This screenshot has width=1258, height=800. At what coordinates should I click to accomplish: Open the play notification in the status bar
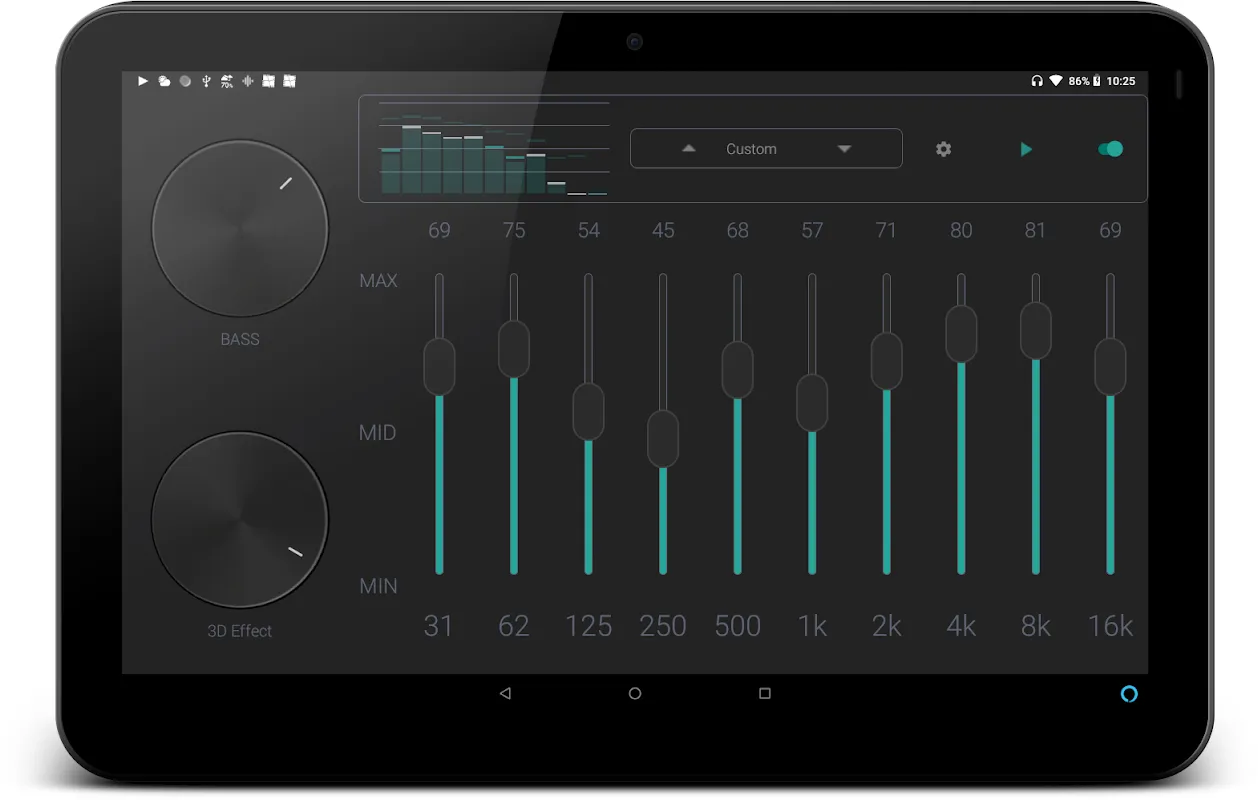[x=143, y=81]
